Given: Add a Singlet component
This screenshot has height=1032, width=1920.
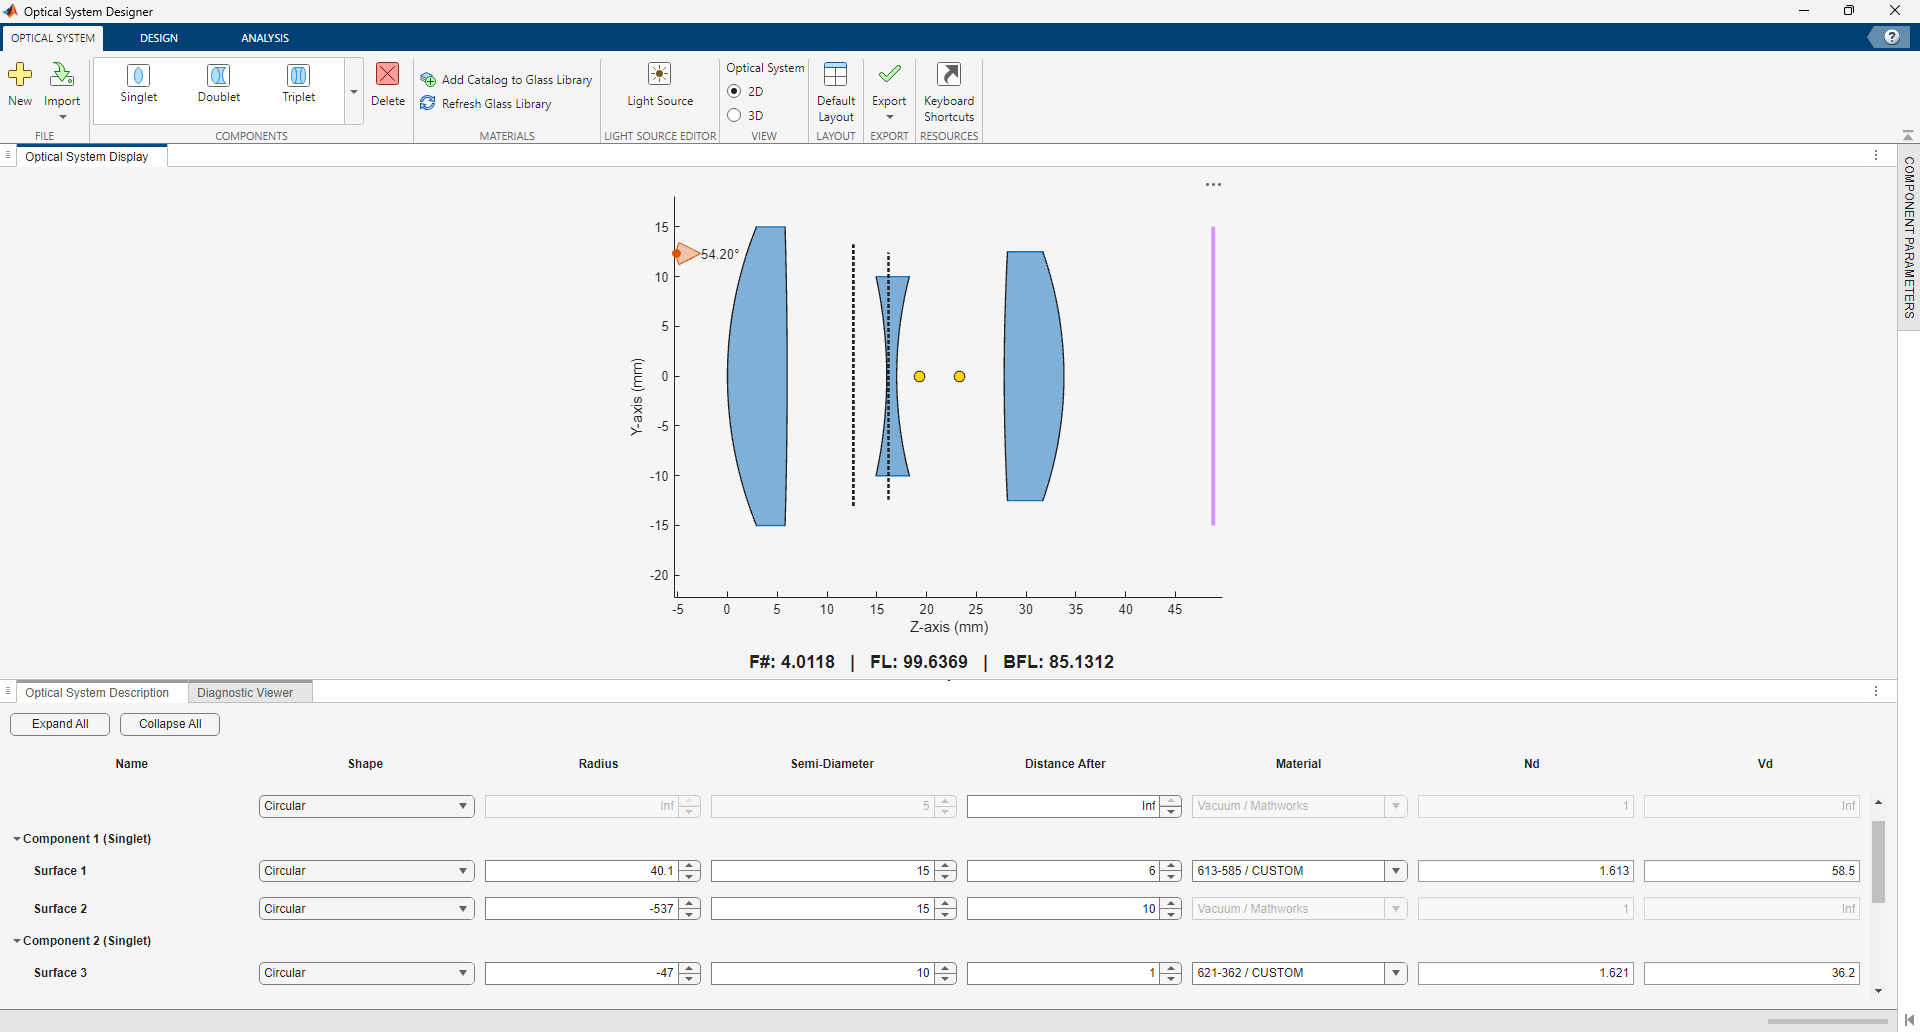Looking at the screenshot, I should coord(137,85).
